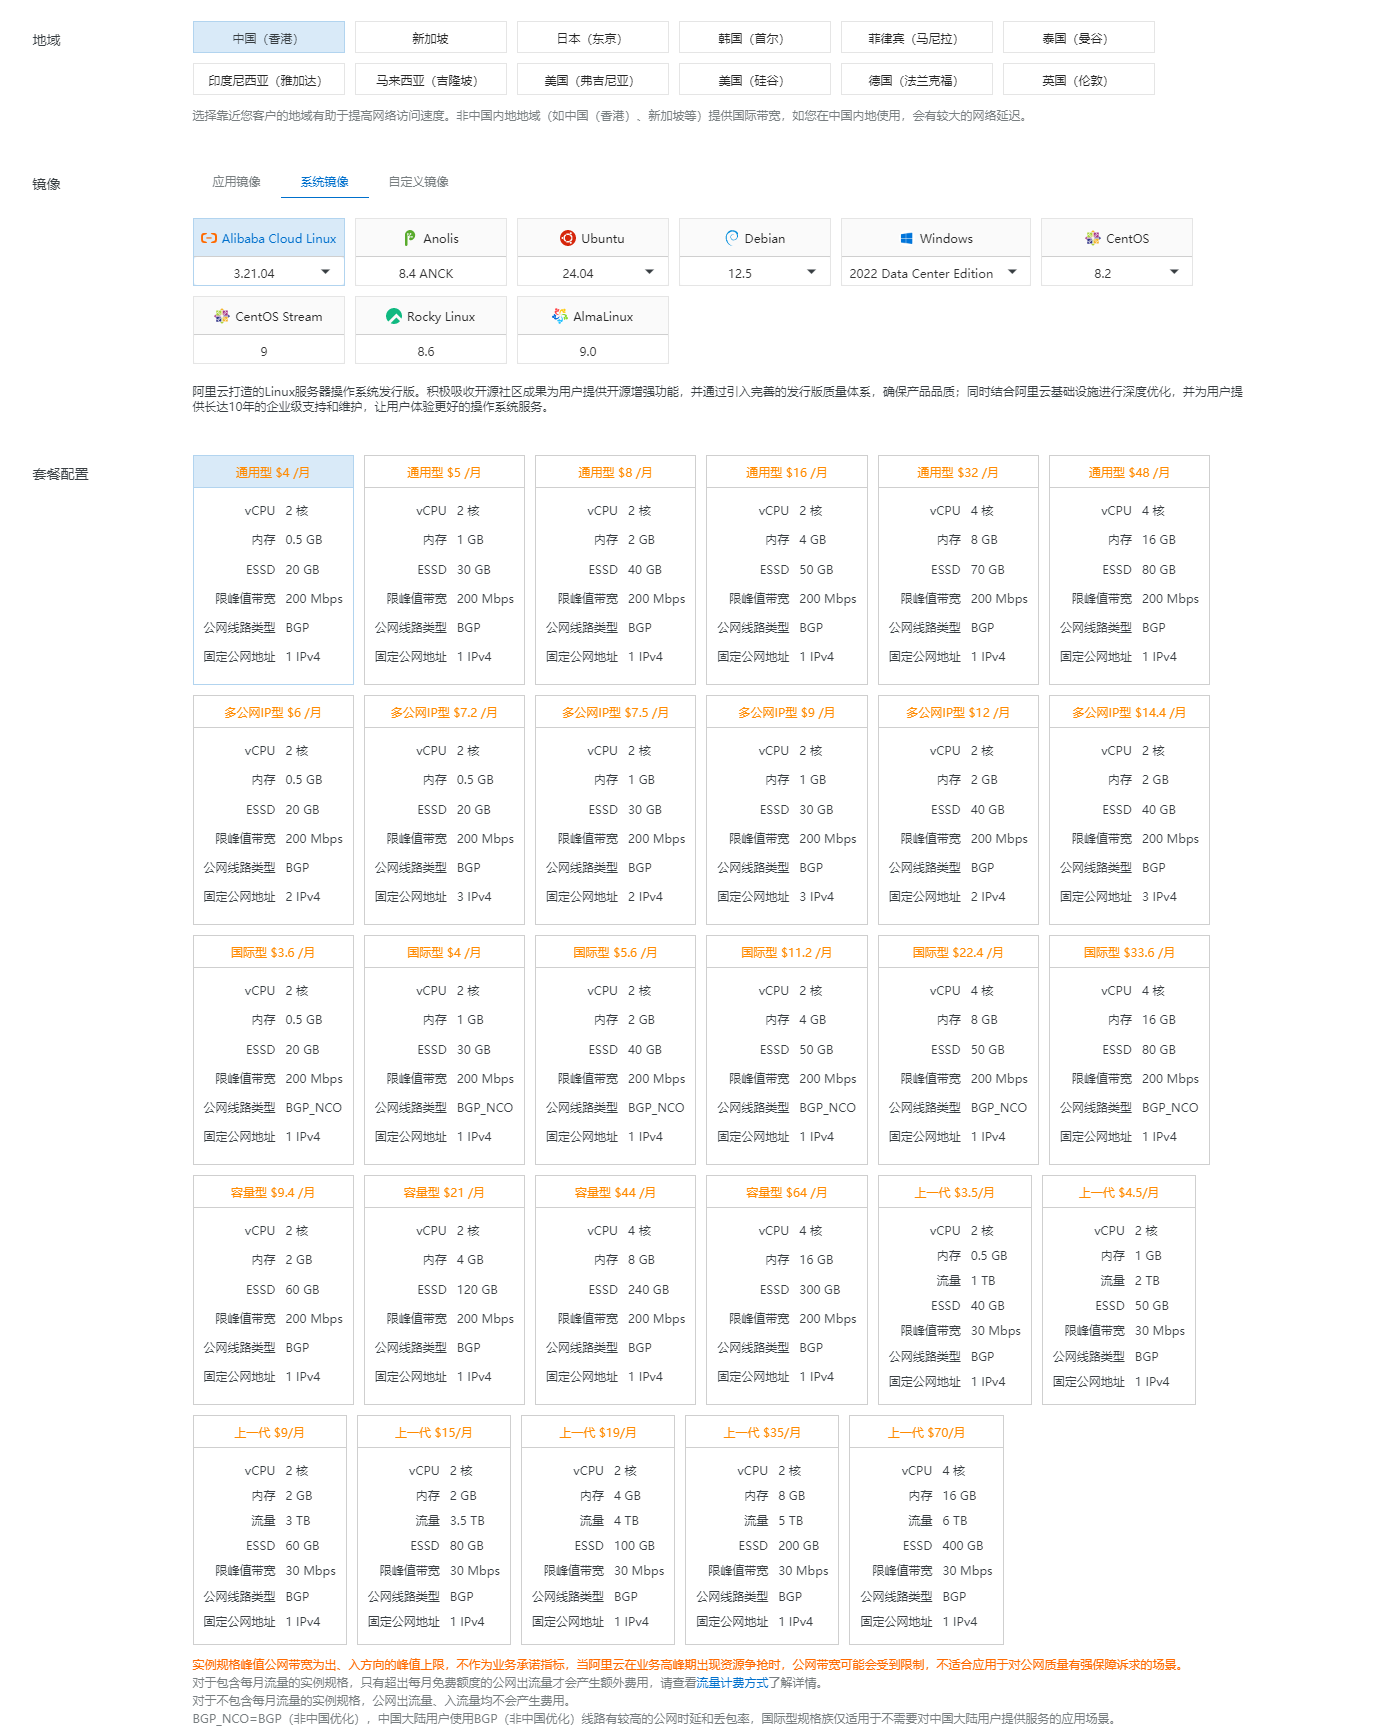Select the 上一代 $70/月 plan card
Screen dimensions: 1384x1736
(926, 1530)
